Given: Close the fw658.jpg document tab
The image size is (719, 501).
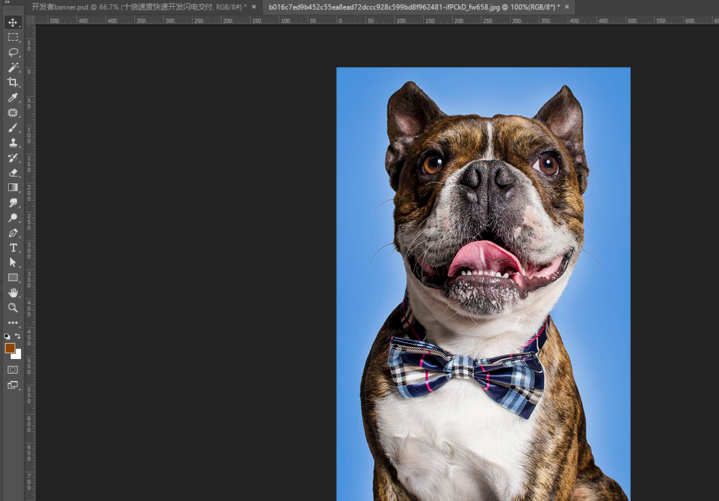Looking at the screenshot, I should [x=567, y=7].
